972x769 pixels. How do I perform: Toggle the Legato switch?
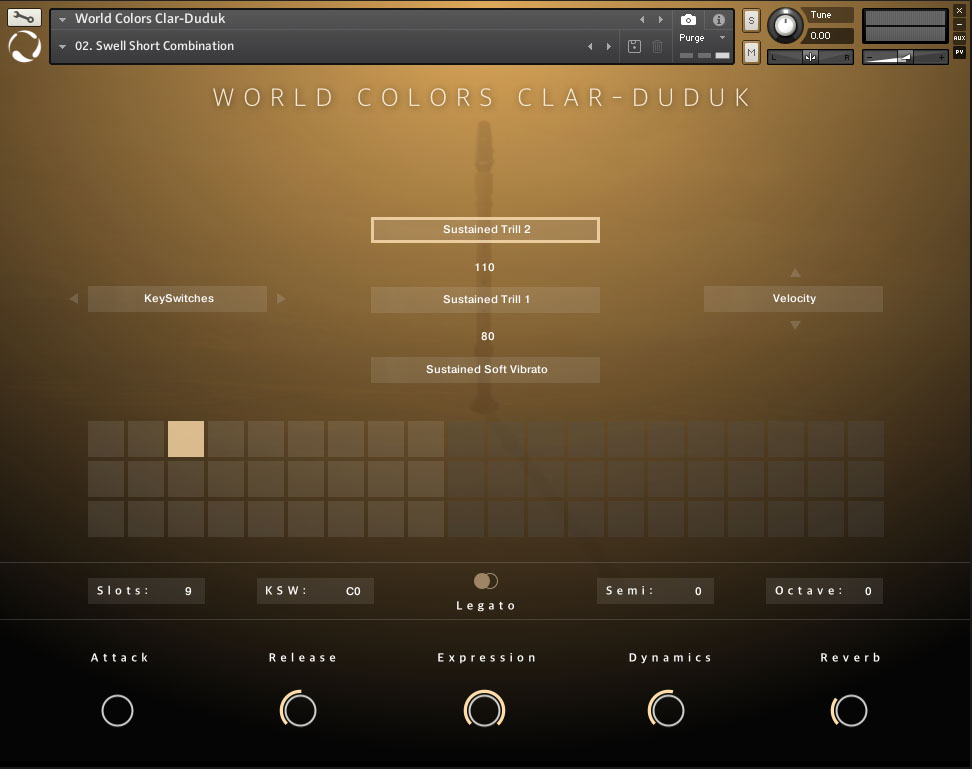(x=486, y=581)
